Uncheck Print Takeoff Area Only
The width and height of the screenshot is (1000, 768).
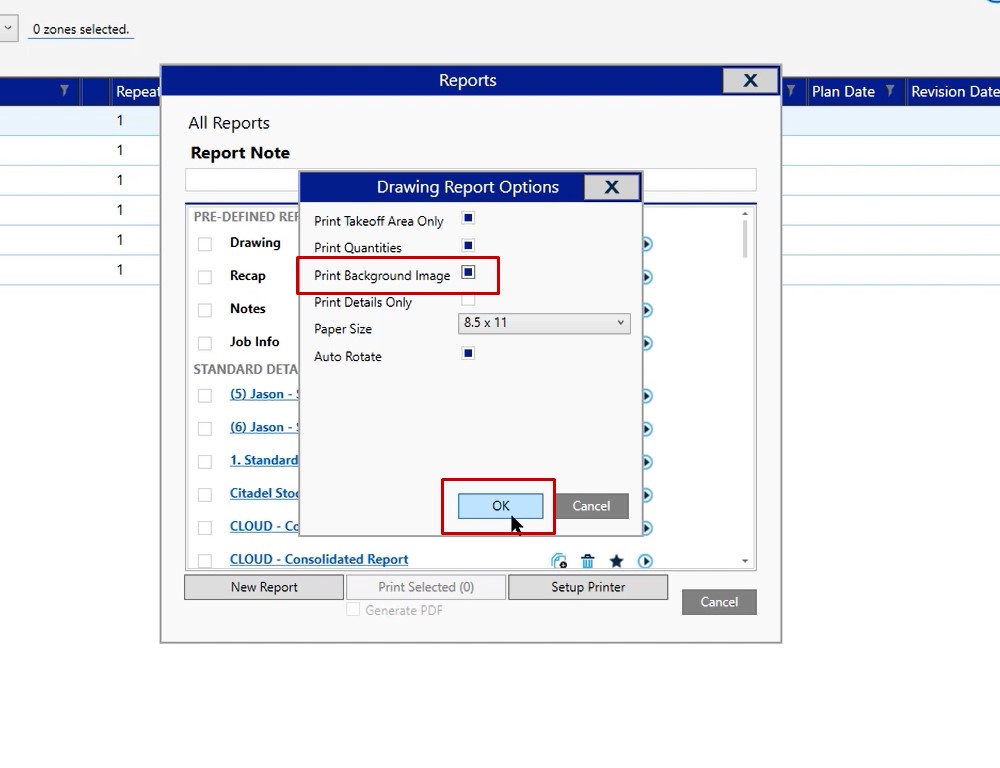click(x=468, y=218)
